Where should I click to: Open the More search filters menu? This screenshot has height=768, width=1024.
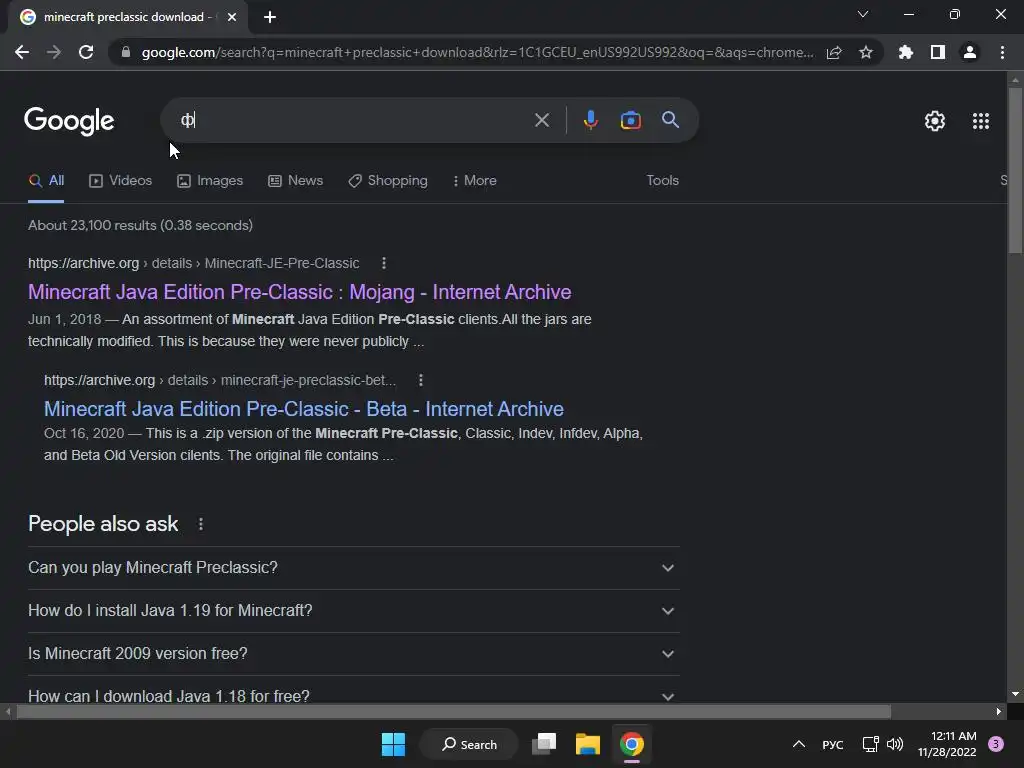[x=475, y=181]
